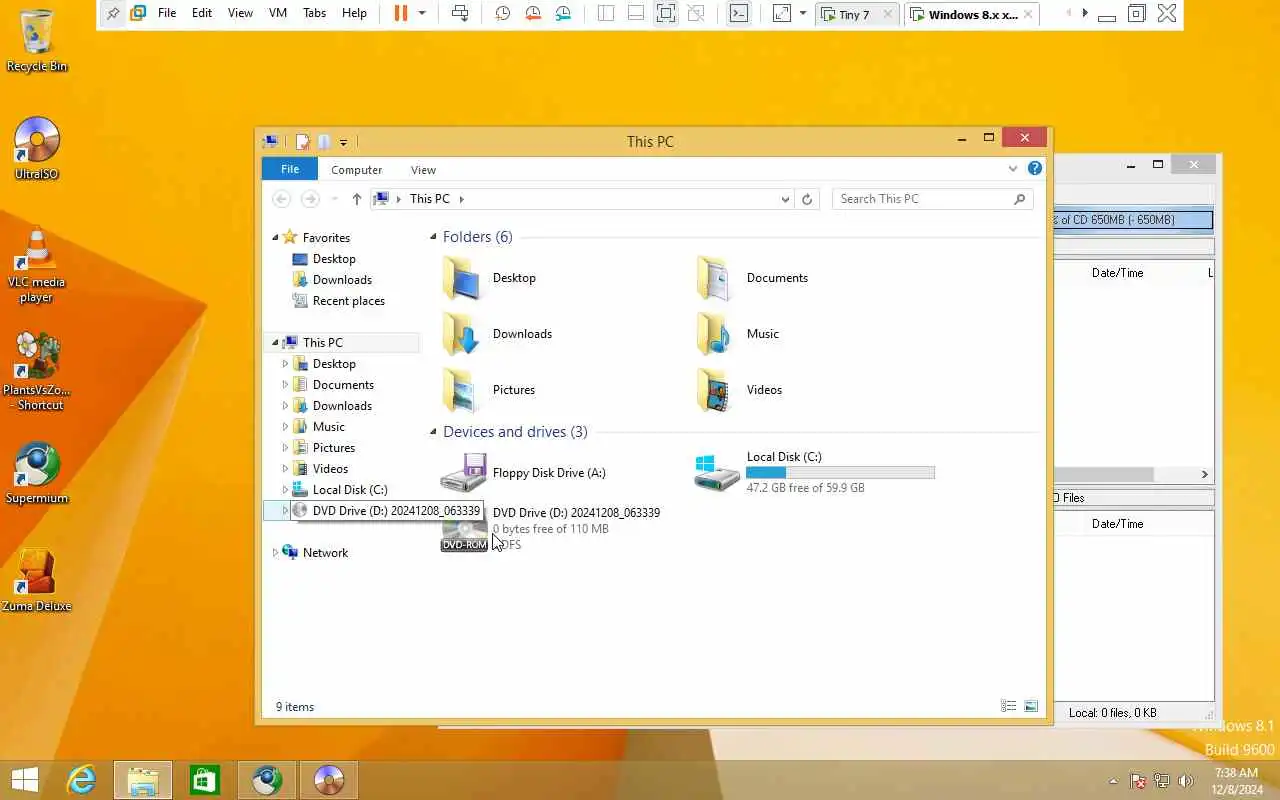The image size is (1280, 800).
Task: Switch to Supermium in the taskbar
Action: pyautogui.click(x=267, y=780)
